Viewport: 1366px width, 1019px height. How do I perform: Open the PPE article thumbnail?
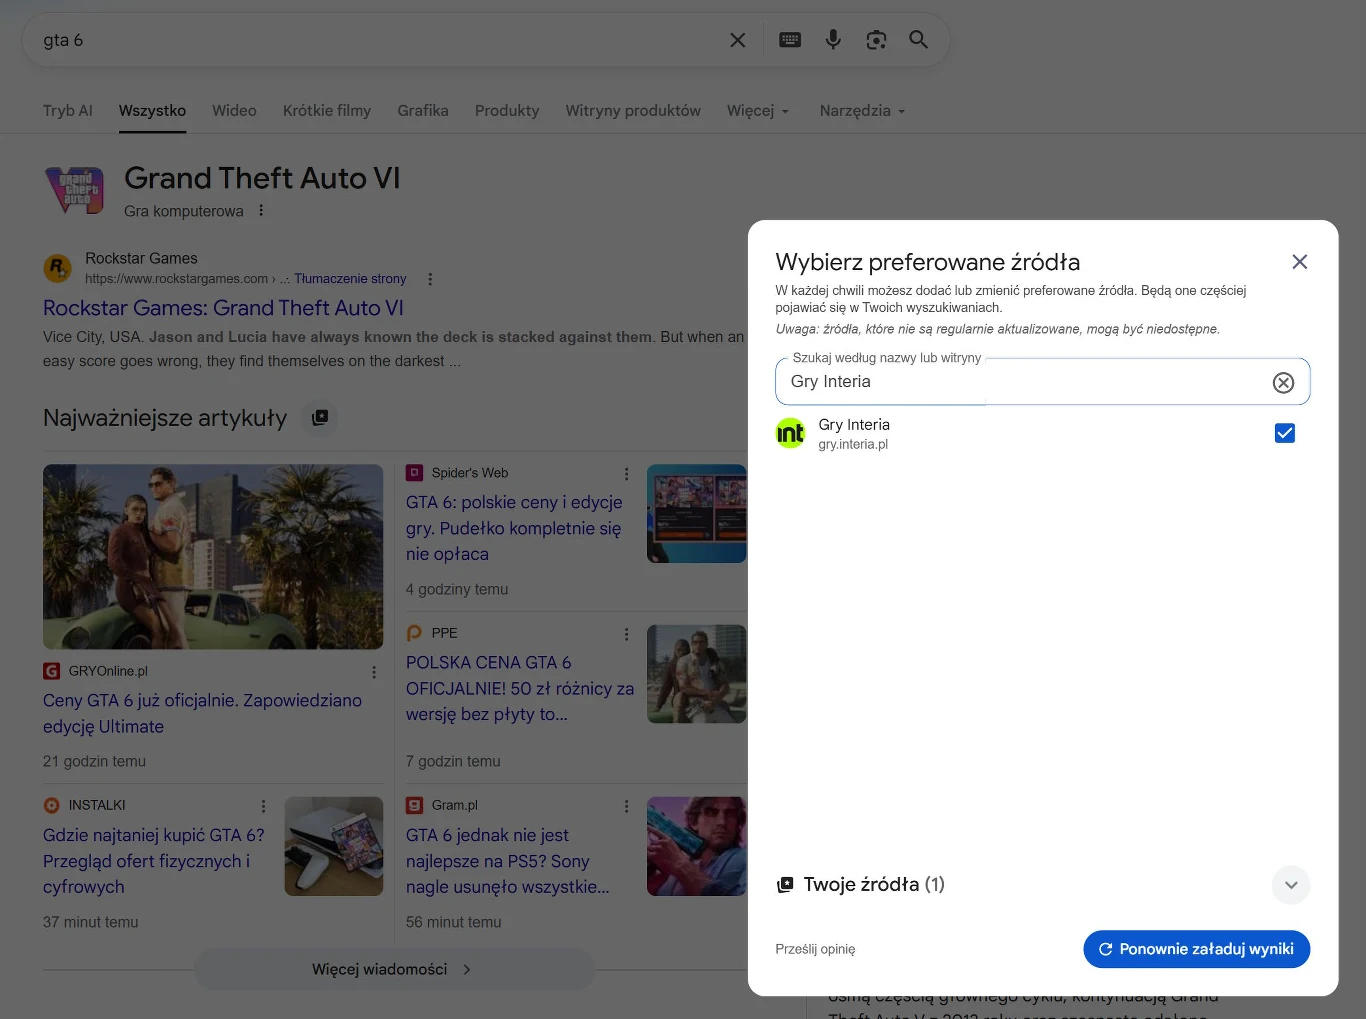(697, 674)
